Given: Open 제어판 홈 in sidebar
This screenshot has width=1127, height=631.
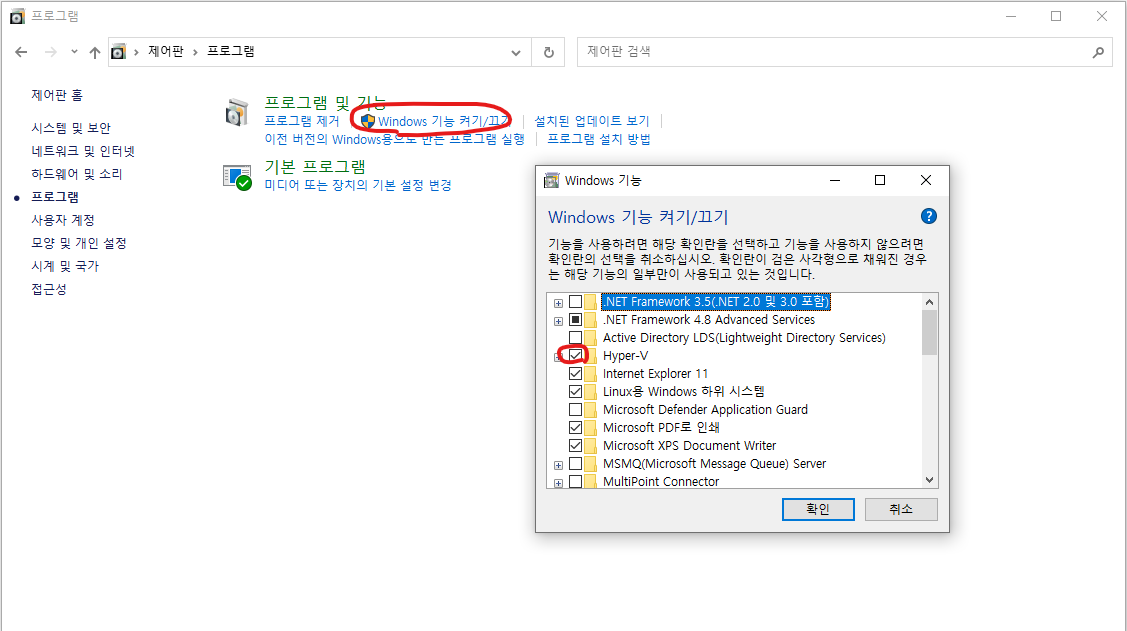Looking at the screenshot, I should click(x=57, y=95).
